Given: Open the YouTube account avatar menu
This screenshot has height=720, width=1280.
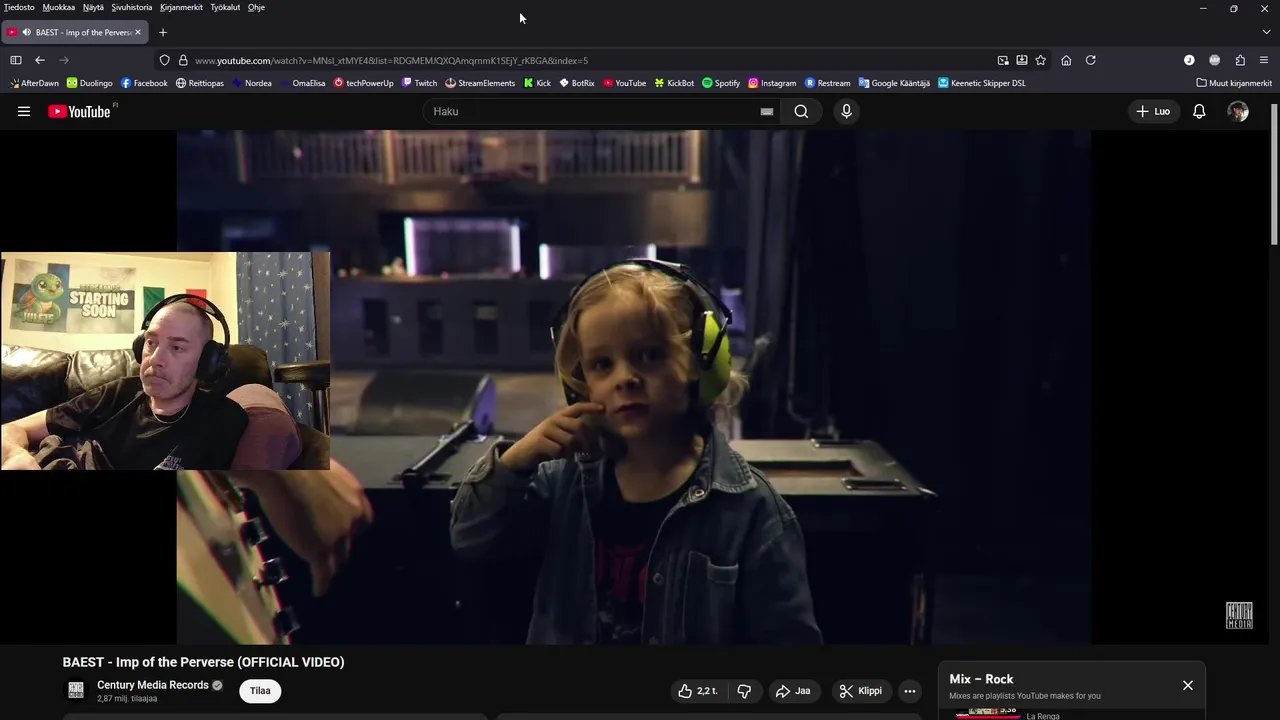Looking at the screenshot, I should pyautogui.click(x=1238, y=112).
